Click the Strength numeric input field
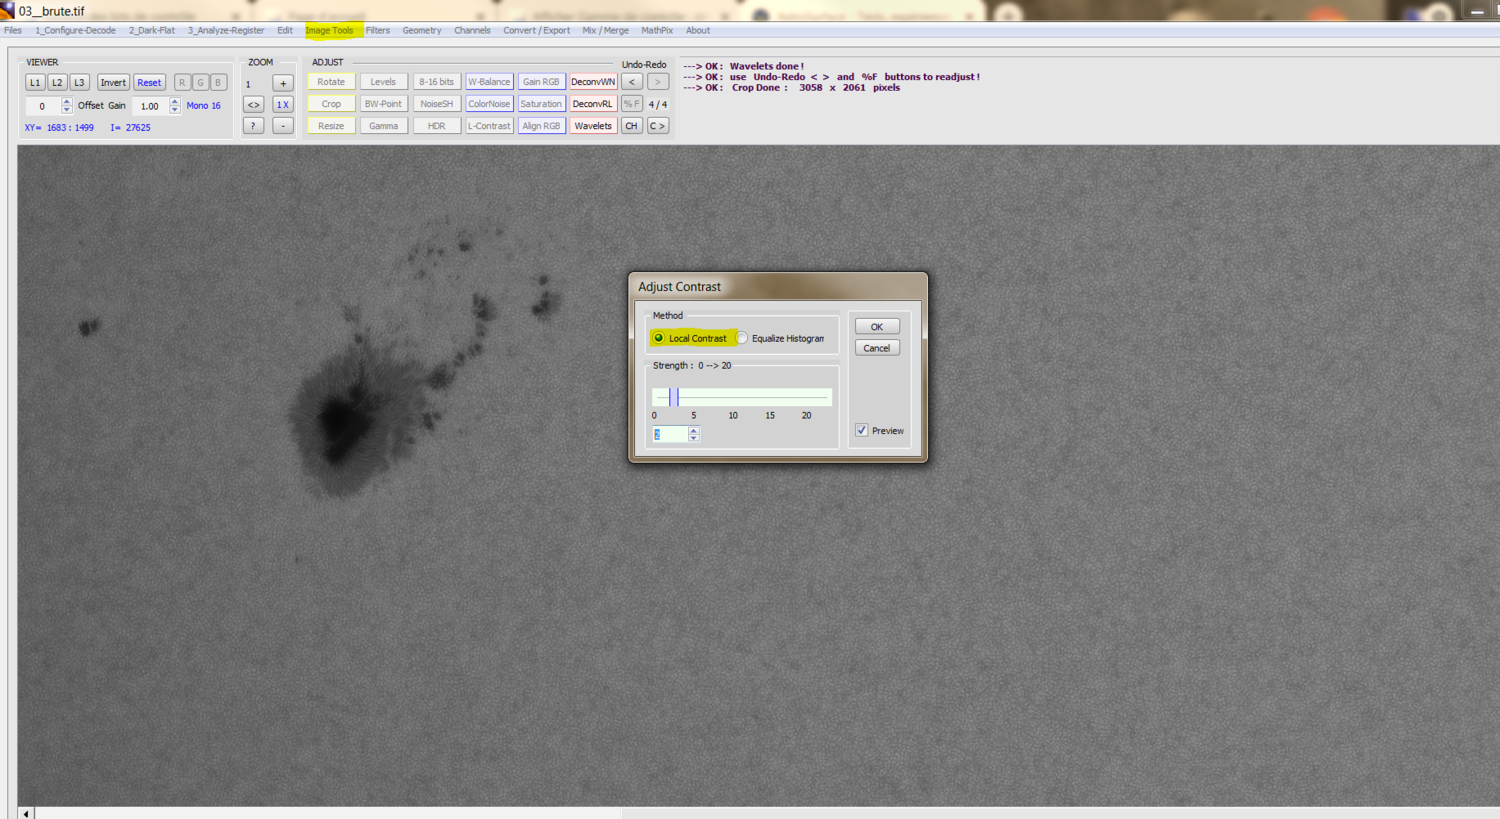This screenshot has height=819, width=1500. point(670,434)
